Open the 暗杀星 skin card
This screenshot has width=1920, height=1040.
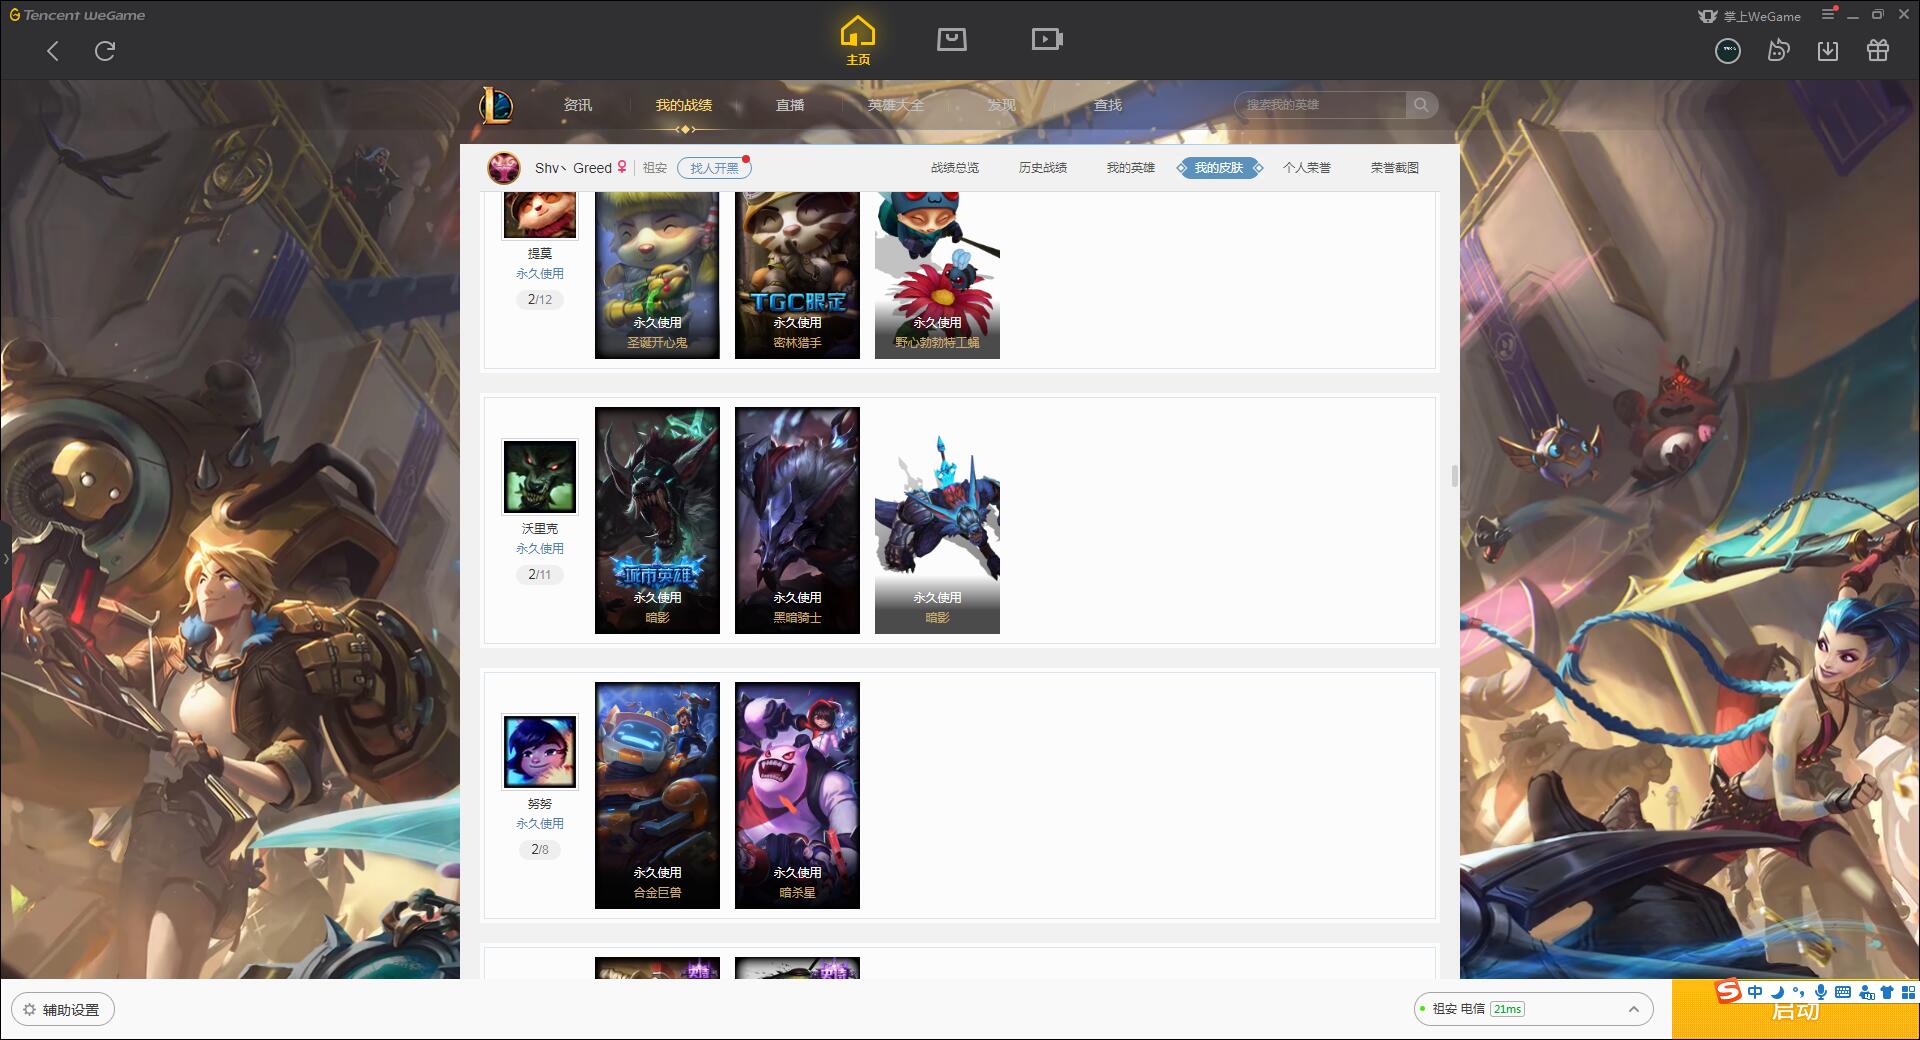point(797,795)
